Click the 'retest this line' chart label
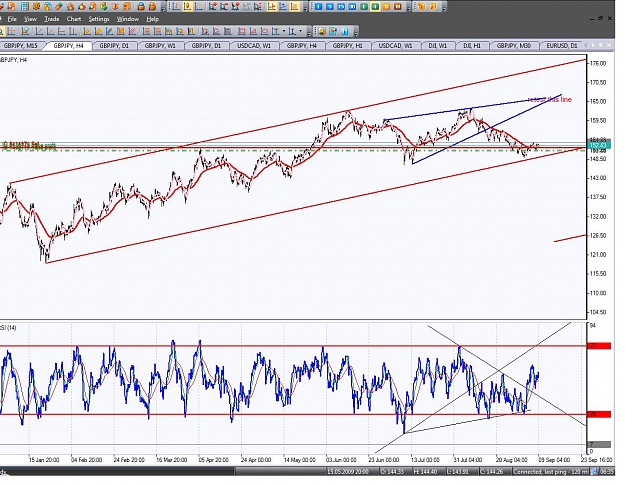This screenshot has width=625, height=485. click(x=550, y=99)
